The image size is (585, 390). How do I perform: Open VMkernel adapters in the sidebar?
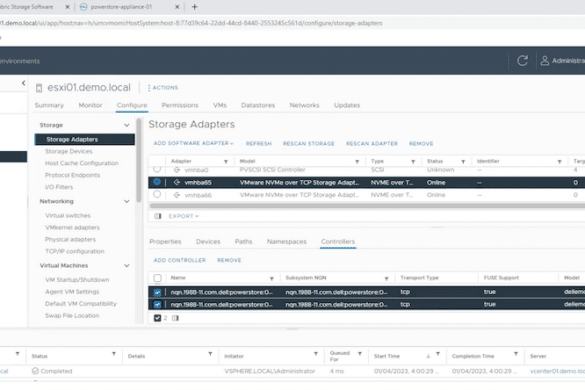[x=72, y=227]
